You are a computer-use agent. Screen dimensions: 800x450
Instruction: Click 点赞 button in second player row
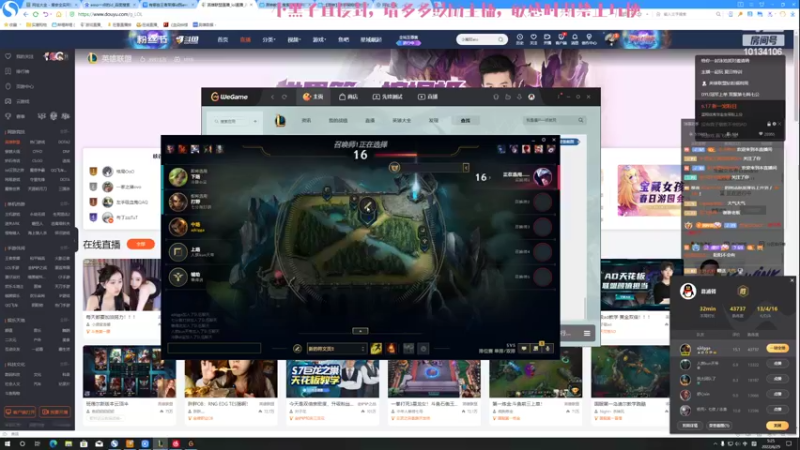[777, 364]
